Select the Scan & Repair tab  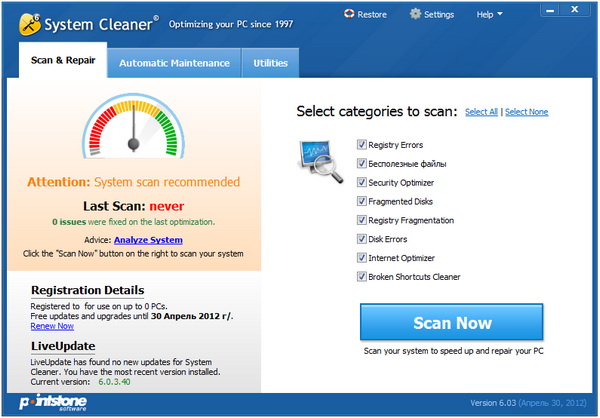[x=63, y=61]
